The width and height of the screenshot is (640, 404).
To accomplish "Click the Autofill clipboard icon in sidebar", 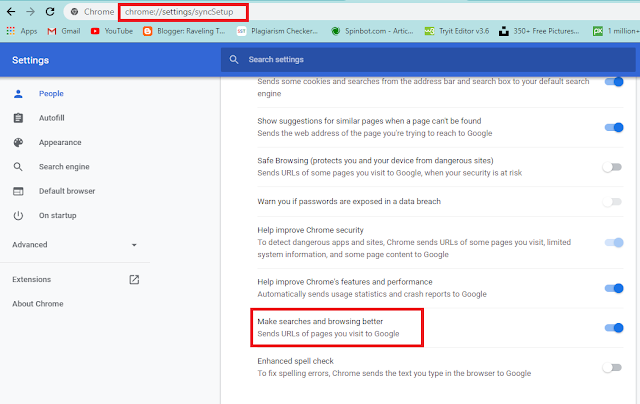I will click(18, 118).
